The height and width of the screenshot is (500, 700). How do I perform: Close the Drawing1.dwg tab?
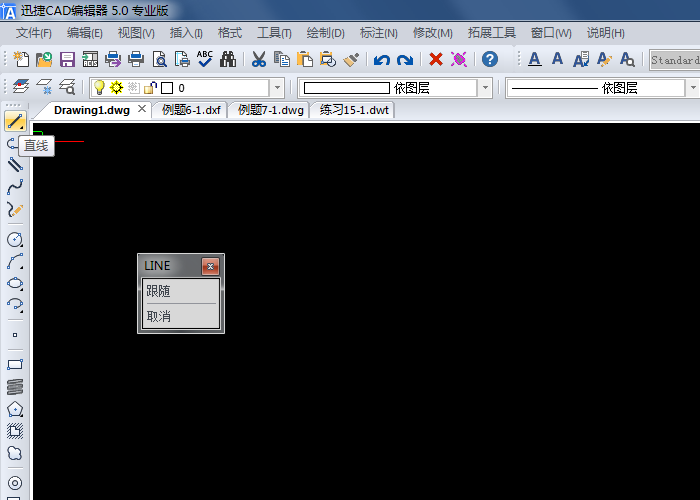point(142,109)
